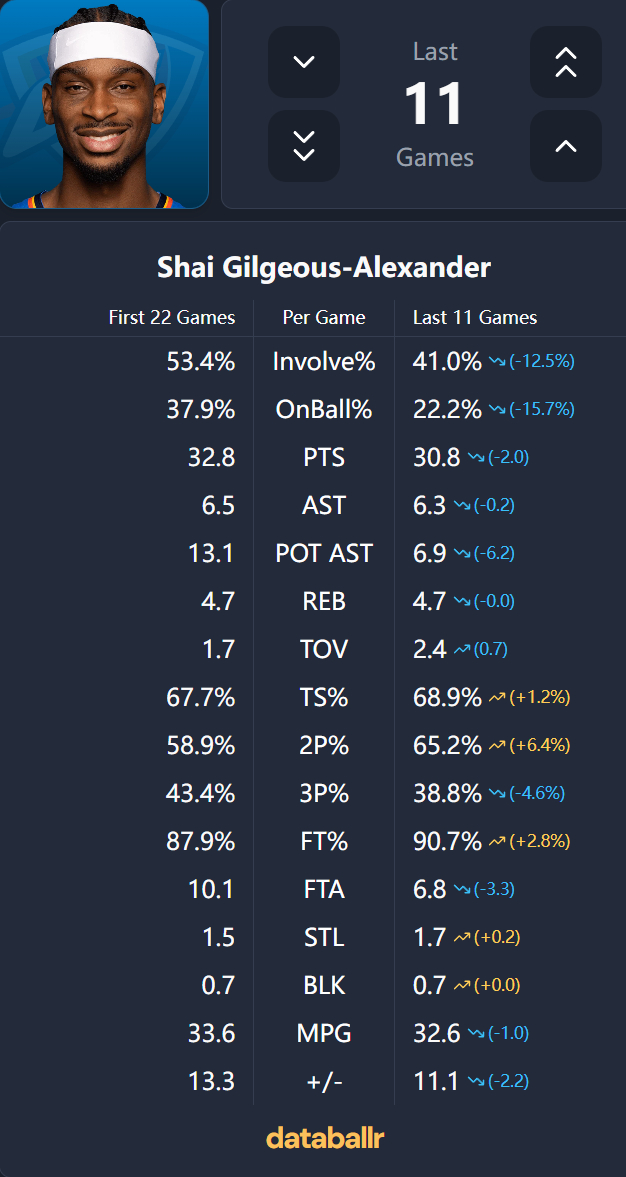Viewport: 626px width, 1177px height.
Task: Select the First 22 Games column header
Action: click(x=172, y=318)
